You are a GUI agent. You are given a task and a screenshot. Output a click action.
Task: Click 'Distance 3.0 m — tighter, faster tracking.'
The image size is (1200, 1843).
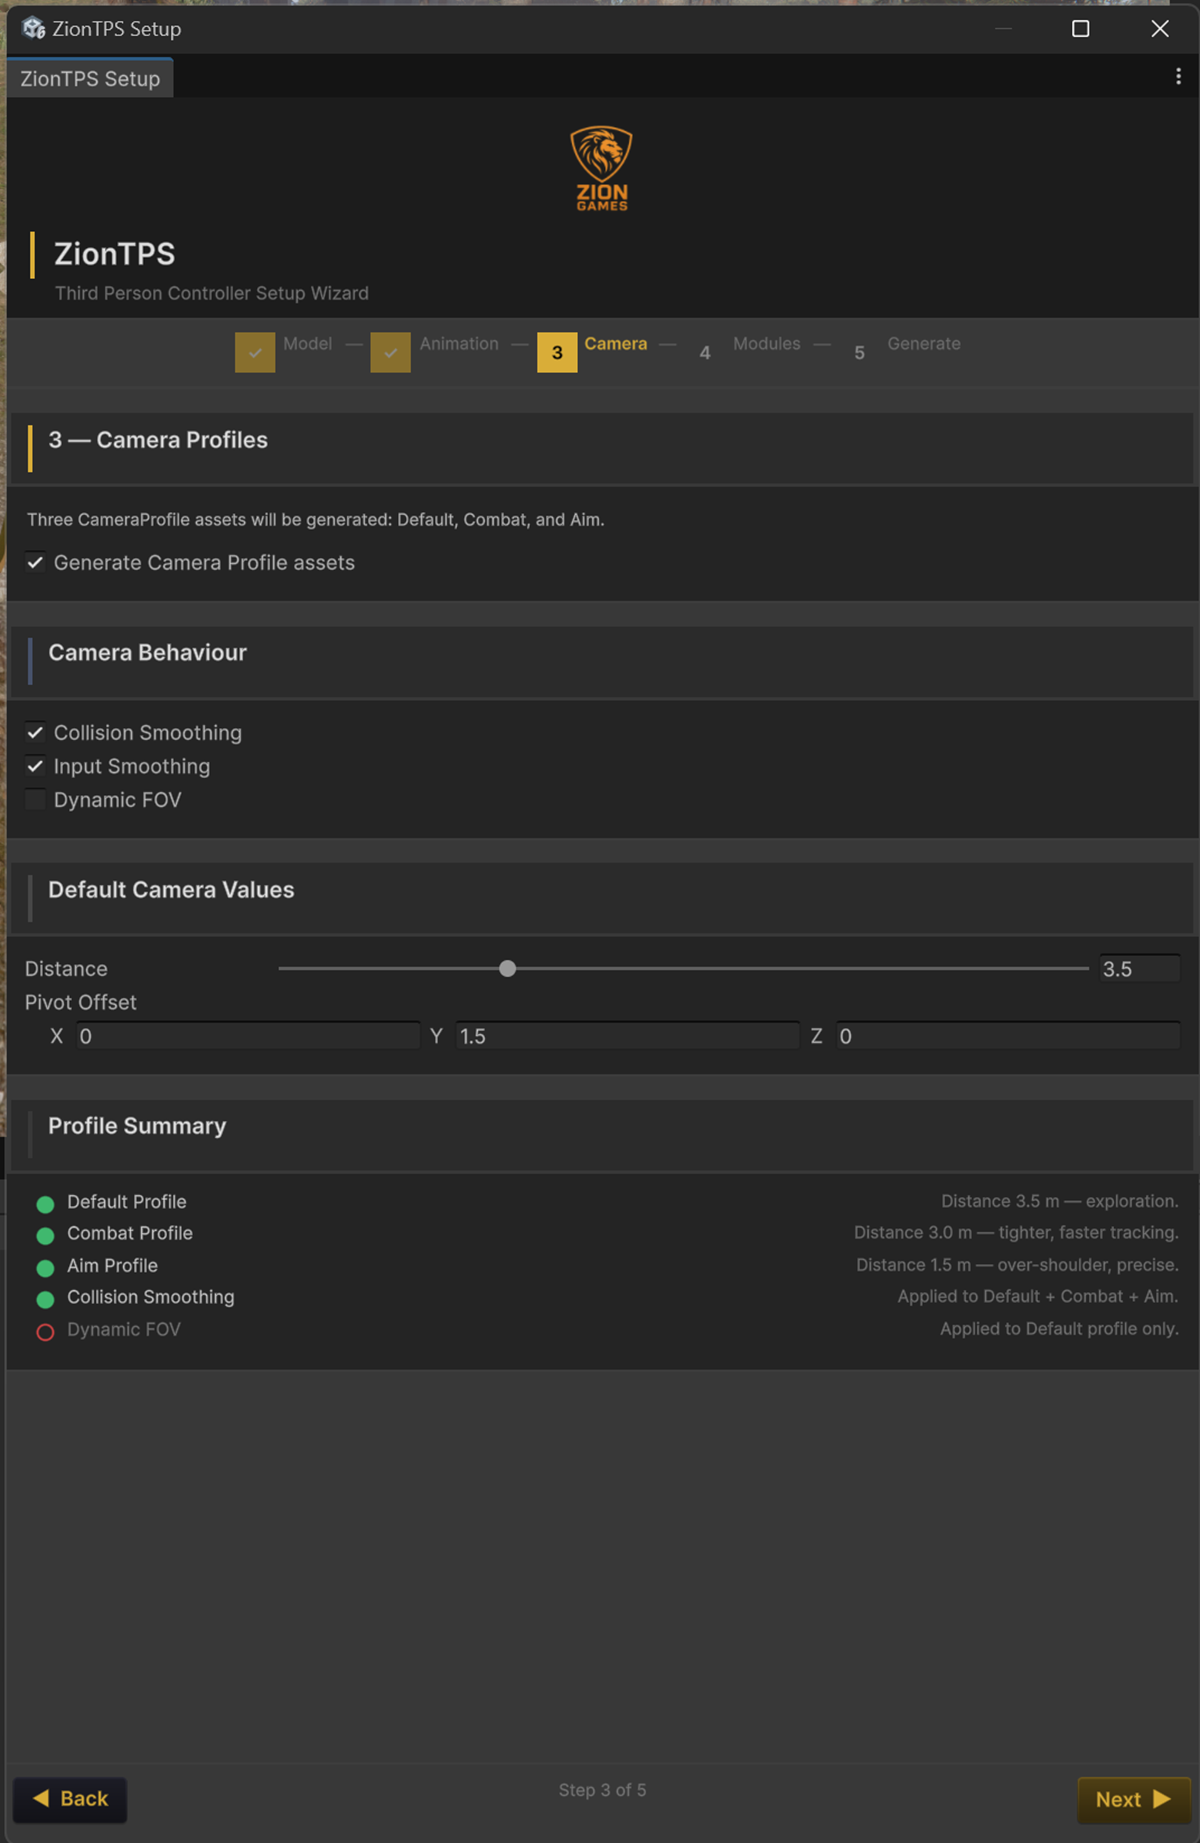click(1016, 1233)
